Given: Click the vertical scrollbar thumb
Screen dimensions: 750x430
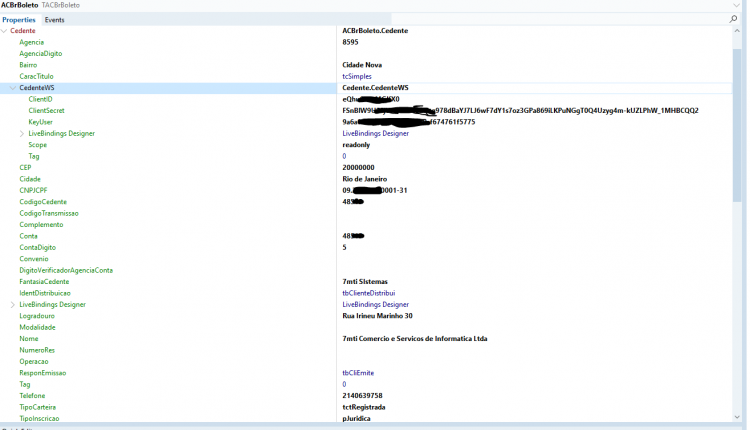Looking at the screenshot, I should tap(737, 124).
